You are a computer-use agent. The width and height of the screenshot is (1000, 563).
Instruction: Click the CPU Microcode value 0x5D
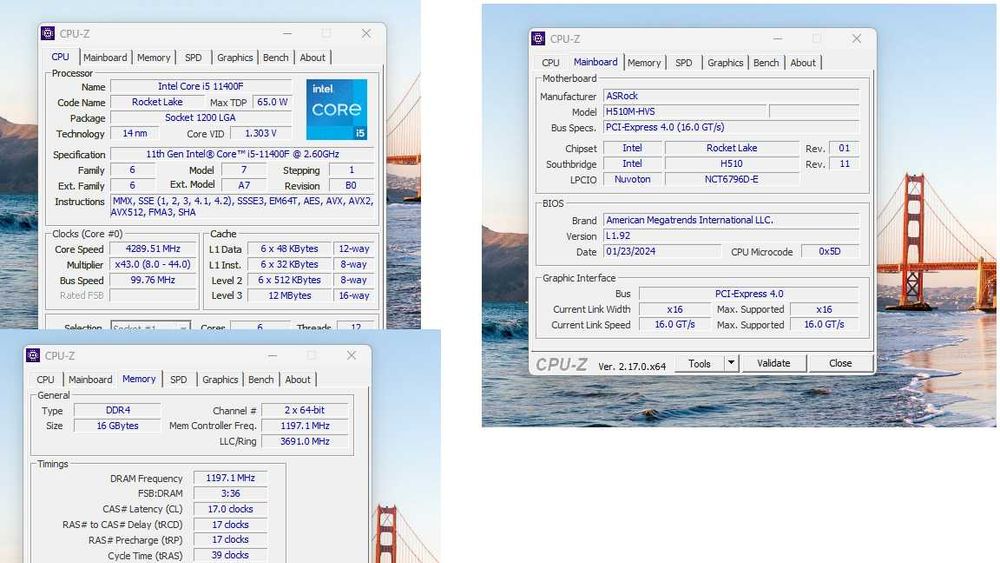(830, 251)
